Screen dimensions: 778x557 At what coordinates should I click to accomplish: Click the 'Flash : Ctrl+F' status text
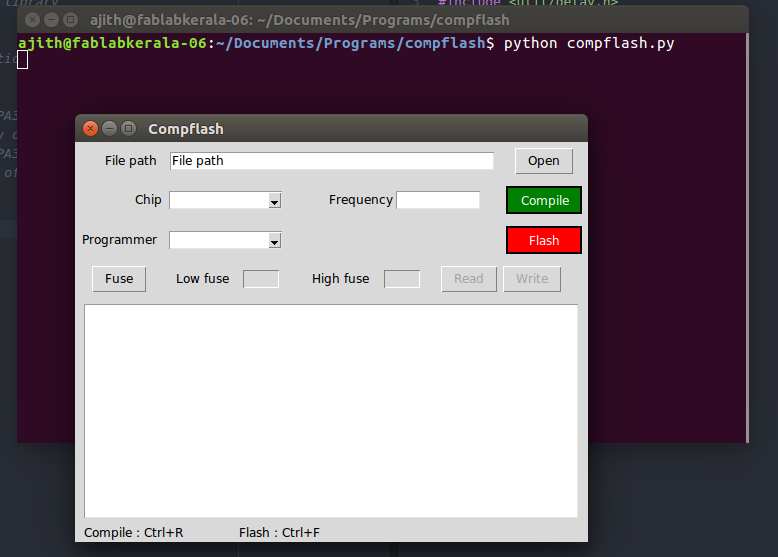click(279, 533)
